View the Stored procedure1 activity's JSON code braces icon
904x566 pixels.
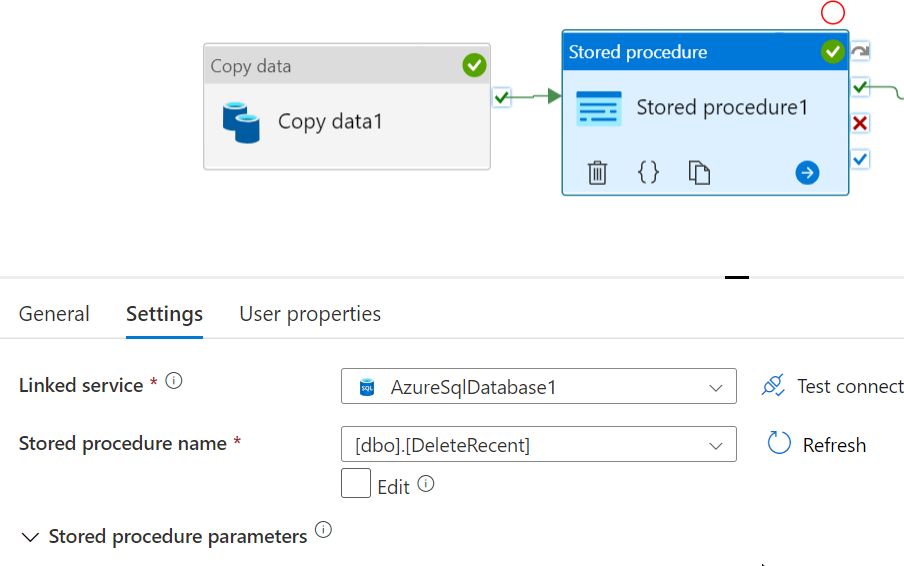tap(648, 172)
